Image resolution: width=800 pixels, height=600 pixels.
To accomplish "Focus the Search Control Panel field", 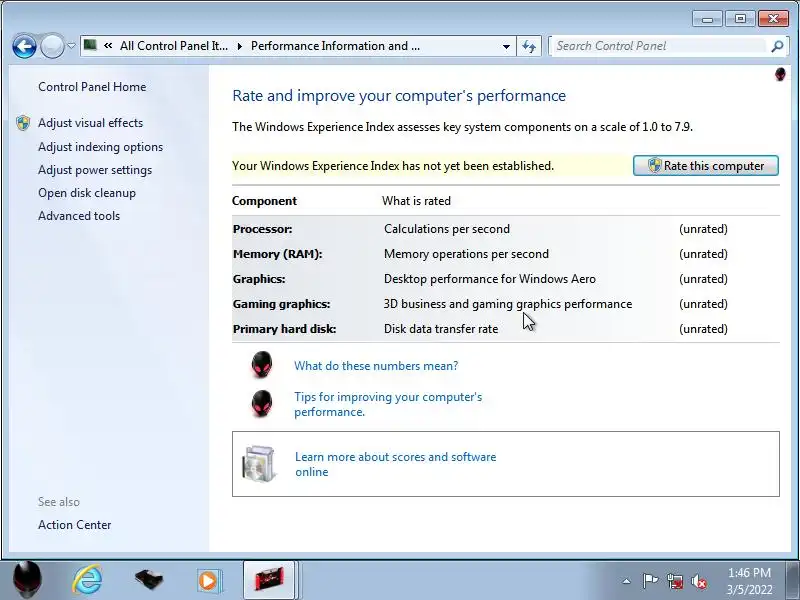I will [x=659, y=46].
